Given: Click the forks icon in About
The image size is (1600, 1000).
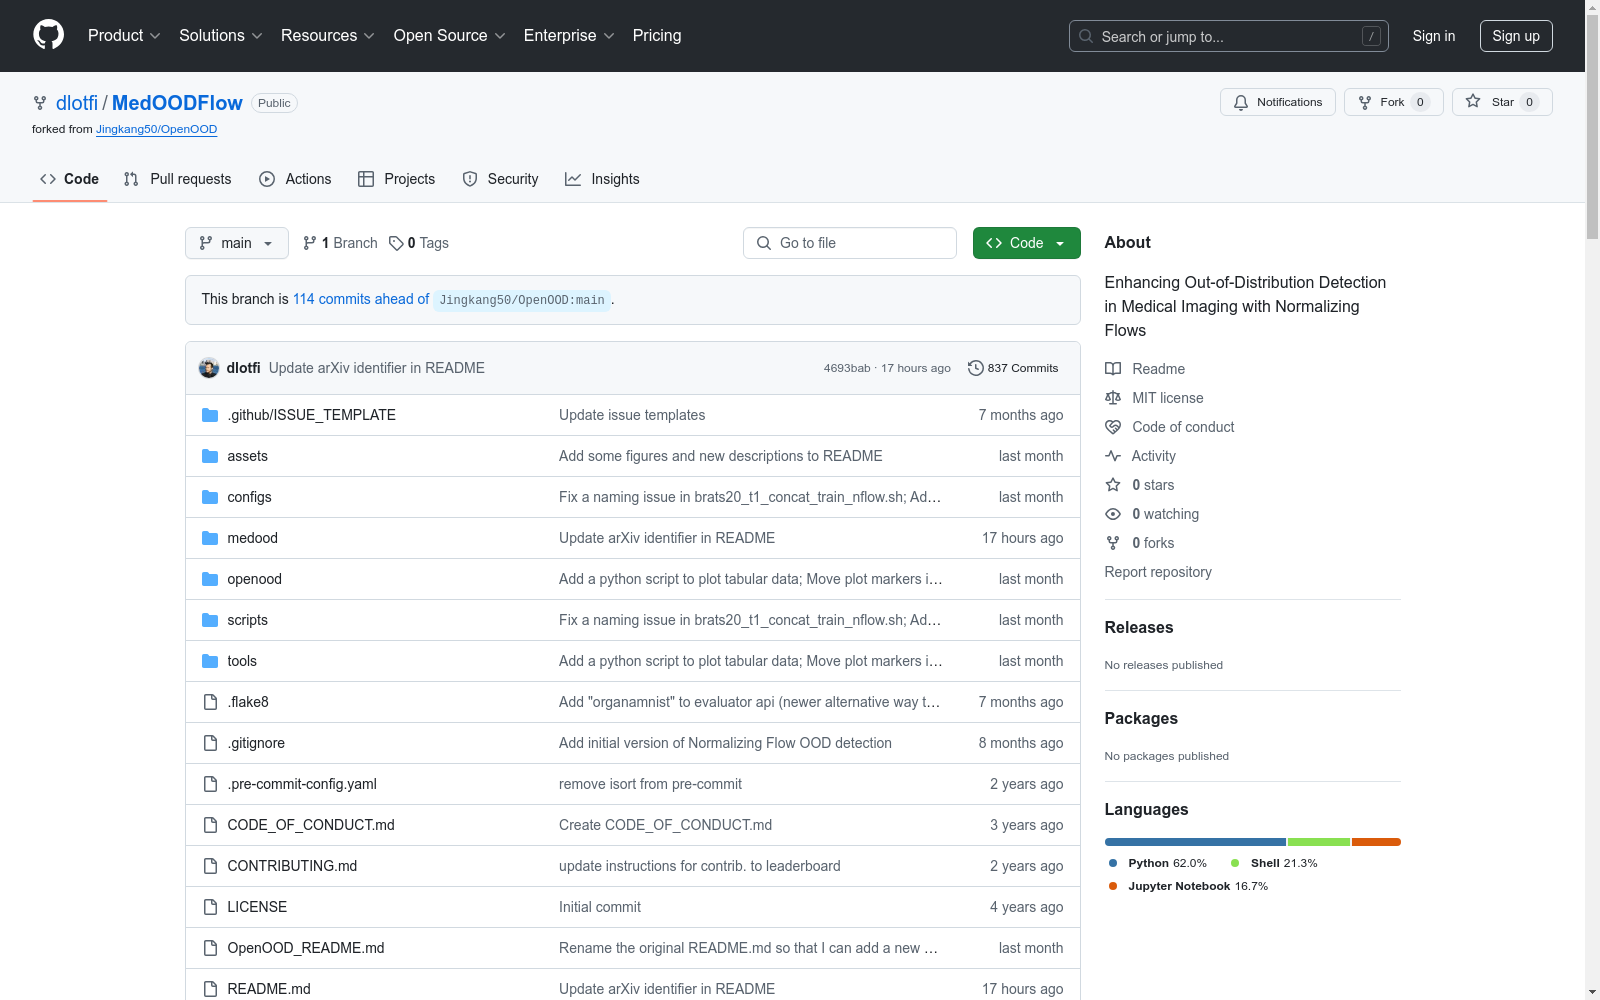Looking at the screenshot, I should tap(1113, 543).
